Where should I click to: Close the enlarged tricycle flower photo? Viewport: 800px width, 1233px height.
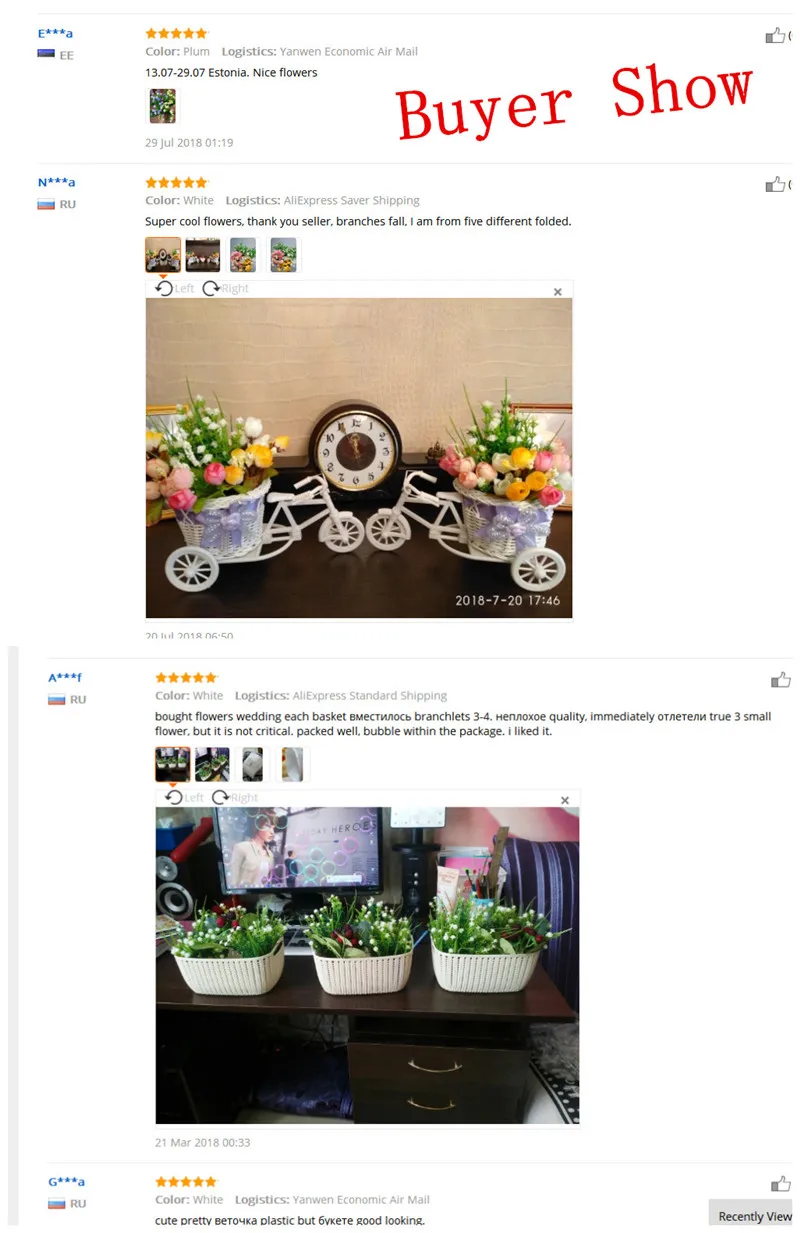(558, 292)
